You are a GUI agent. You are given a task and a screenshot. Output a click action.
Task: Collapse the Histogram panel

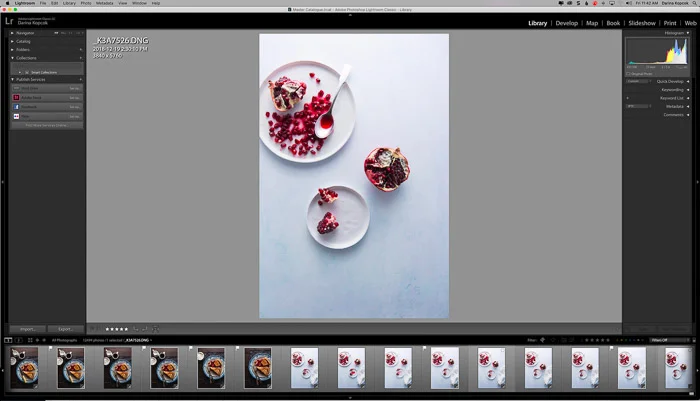point(688,33)
